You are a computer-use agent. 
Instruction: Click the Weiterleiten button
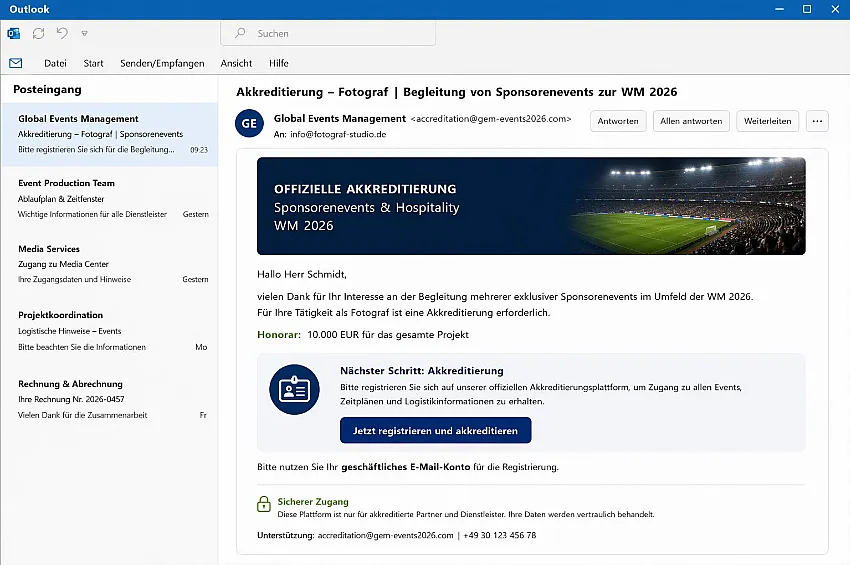pos(768,121)
